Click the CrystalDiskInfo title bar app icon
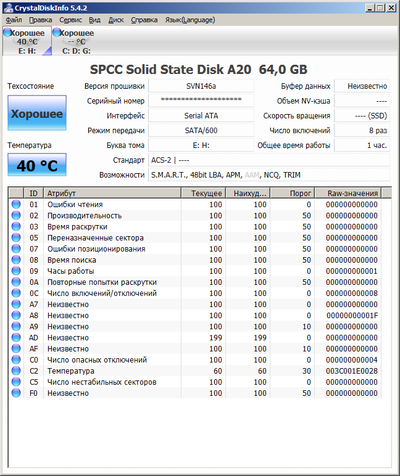The height and width of the screenshot is (476, 400). tap(8, 8)
